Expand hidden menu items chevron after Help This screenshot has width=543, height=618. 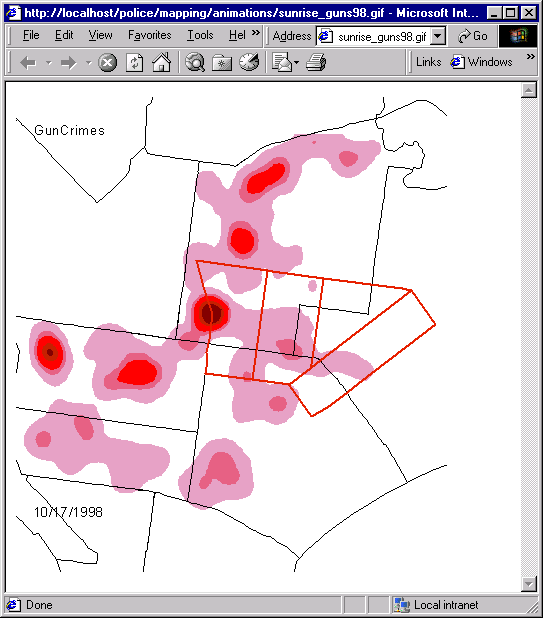[256, 33]
